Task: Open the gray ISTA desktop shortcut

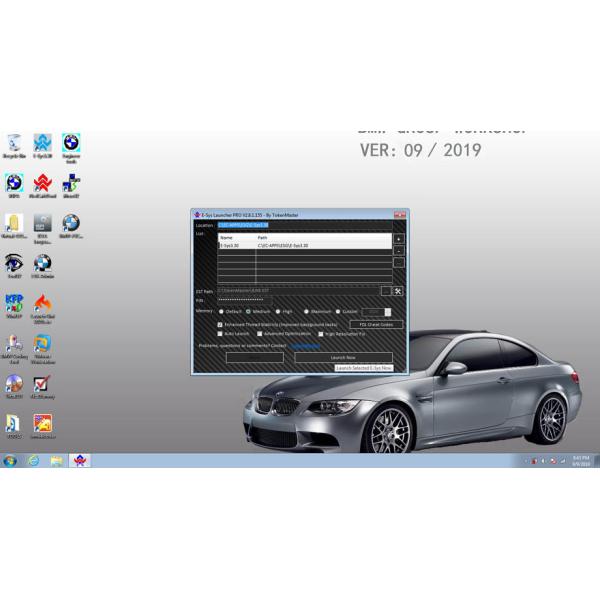Action: coord(42,229)
